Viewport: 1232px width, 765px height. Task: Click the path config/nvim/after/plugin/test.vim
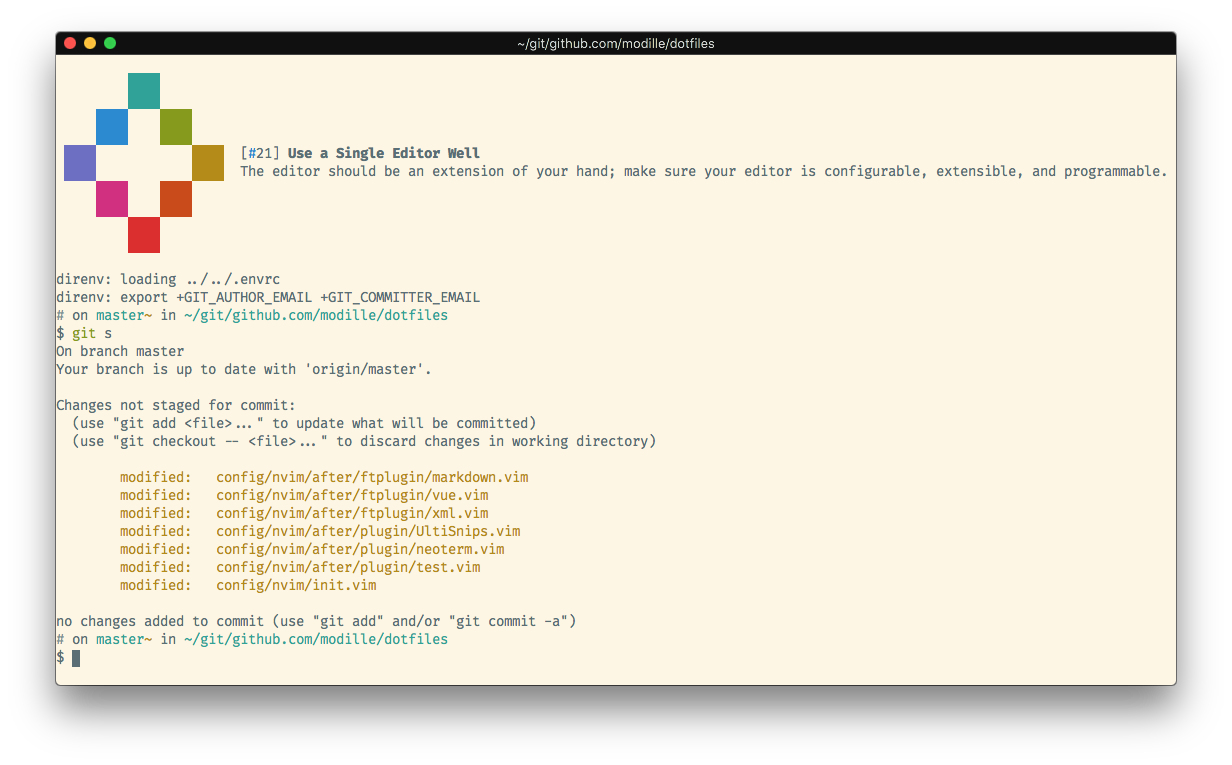point(348,567)
